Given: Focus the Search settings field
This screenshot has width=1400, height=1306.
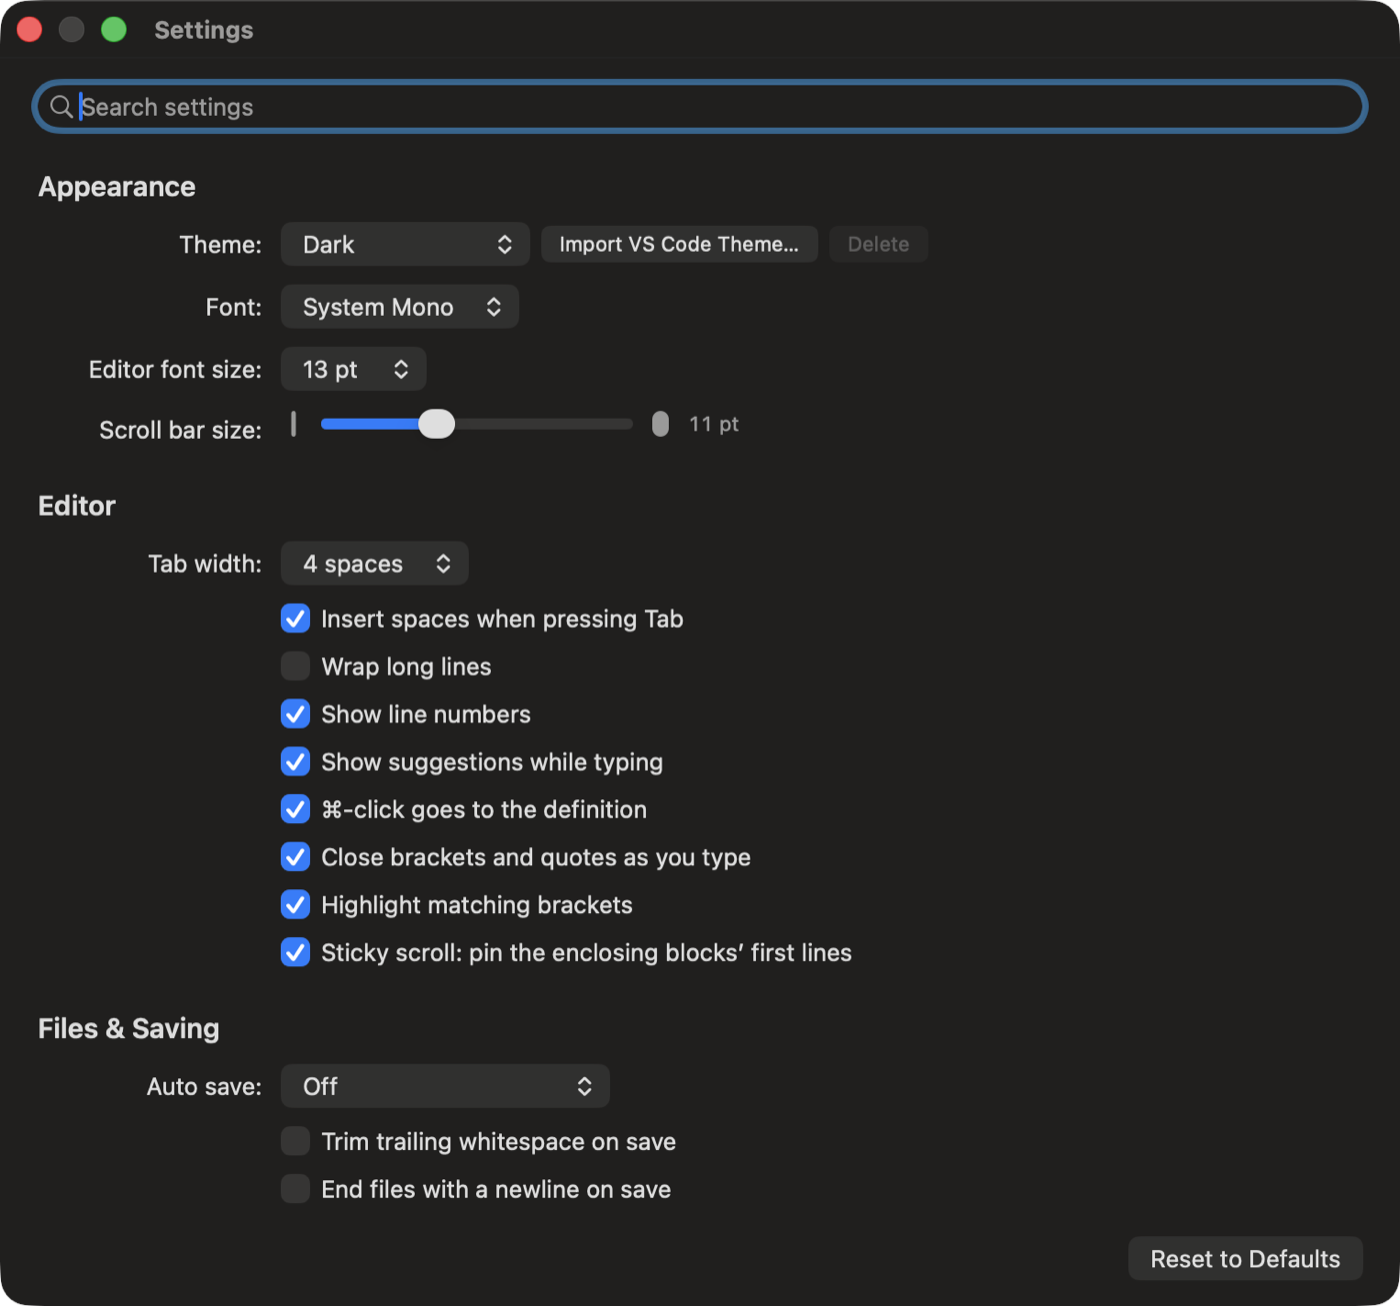Looking at the screenshot, I should (700, 107).
